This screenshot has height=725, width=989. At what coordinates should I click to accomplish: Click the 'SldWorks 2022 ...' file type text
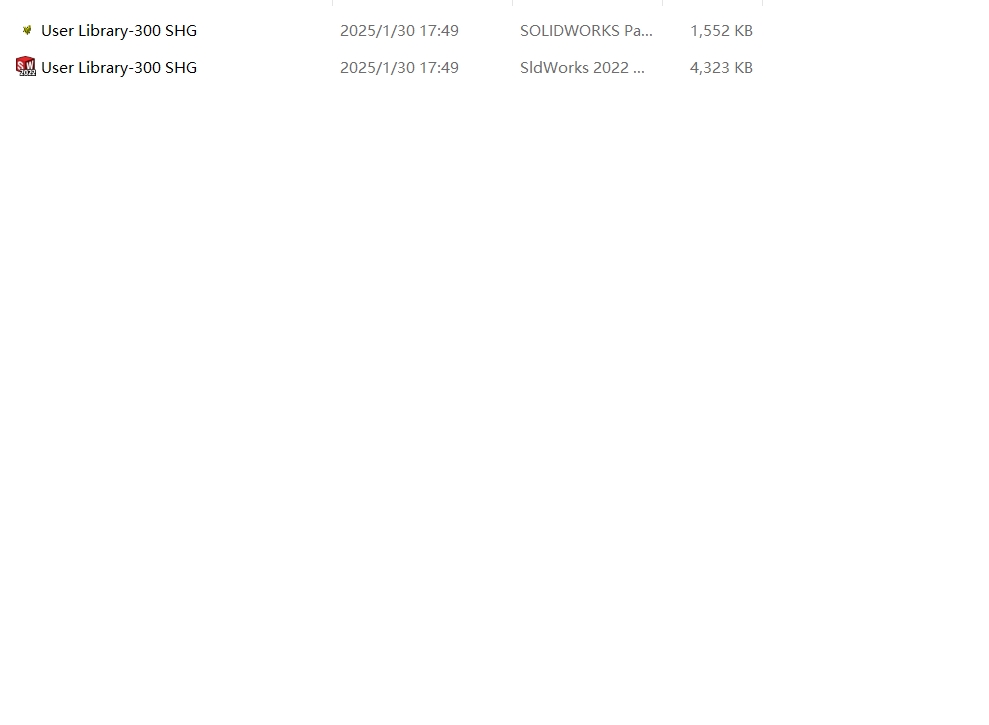(582, 68)
